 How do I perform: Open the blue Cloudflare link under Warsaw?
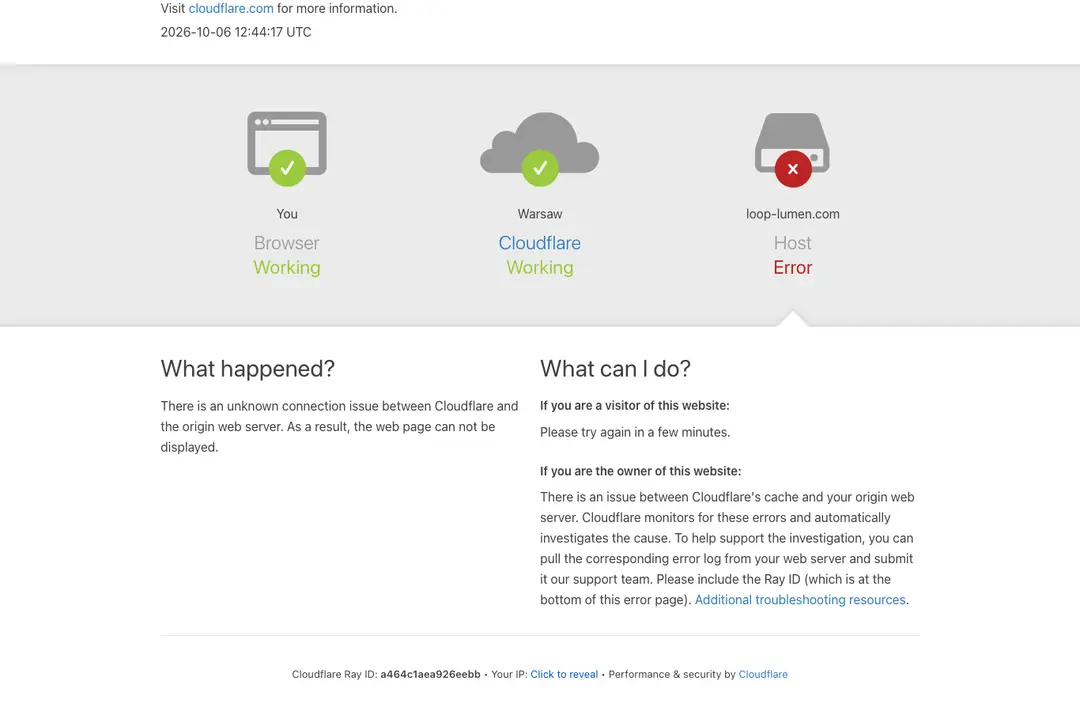[x=539, y=243]
